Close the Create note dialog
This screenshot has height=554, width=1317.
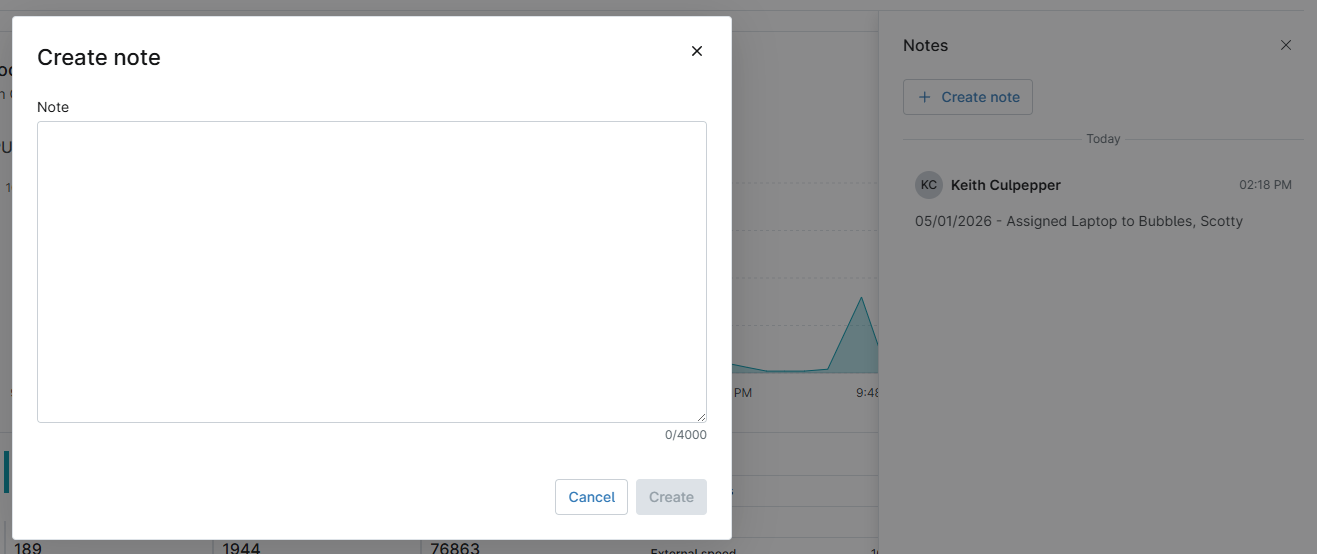697,51
